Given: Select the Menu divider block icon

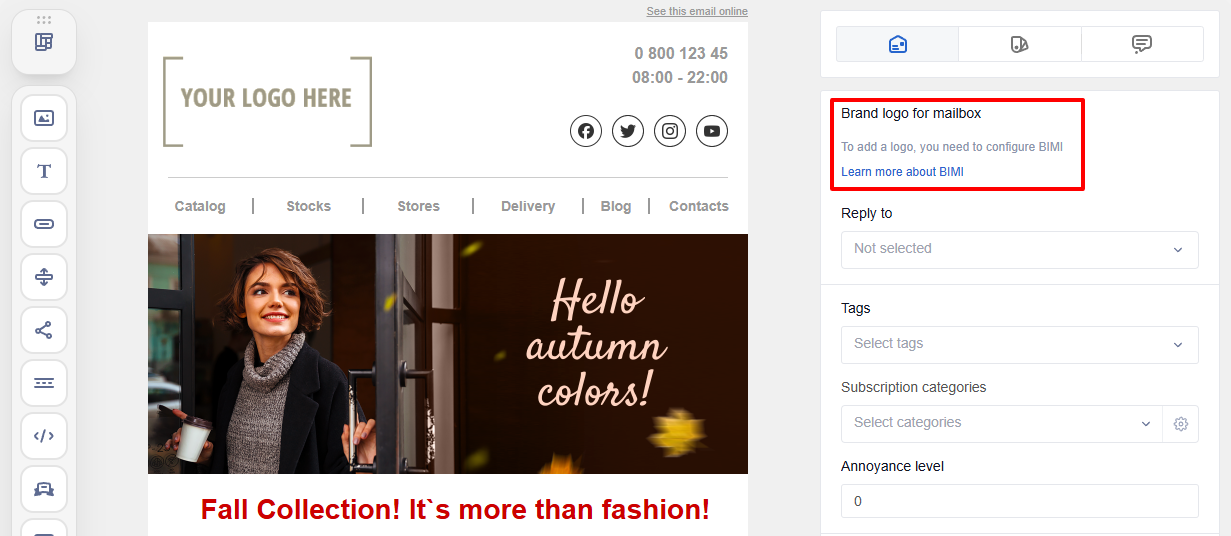Looking at the screenshot, I should pyautogui.click(x=44, y=383).
